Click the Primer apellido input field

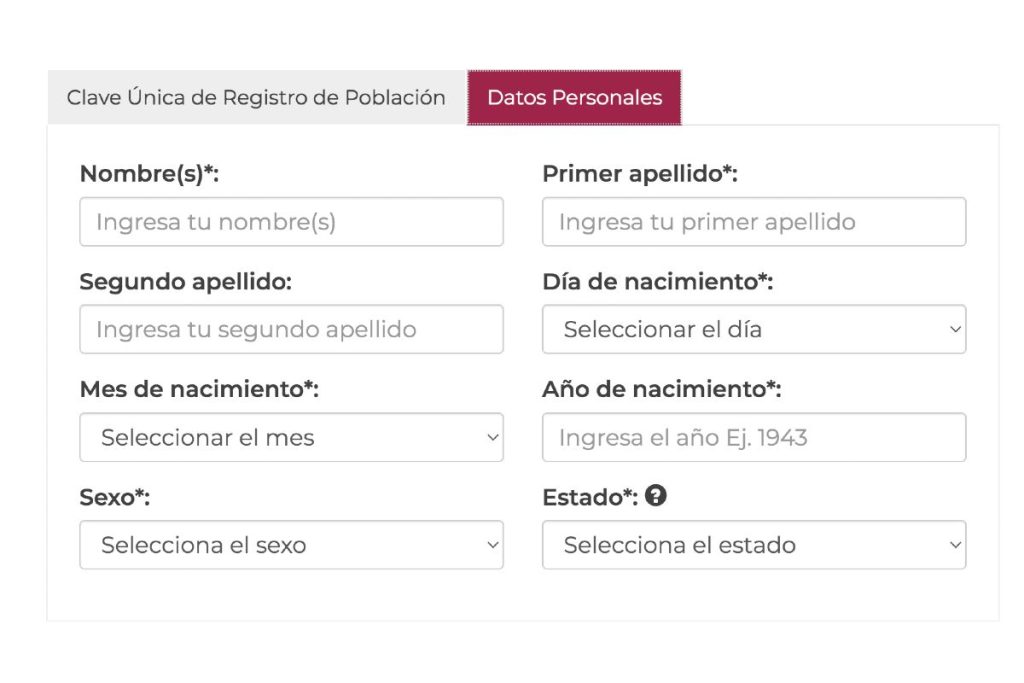click(753, 221)
